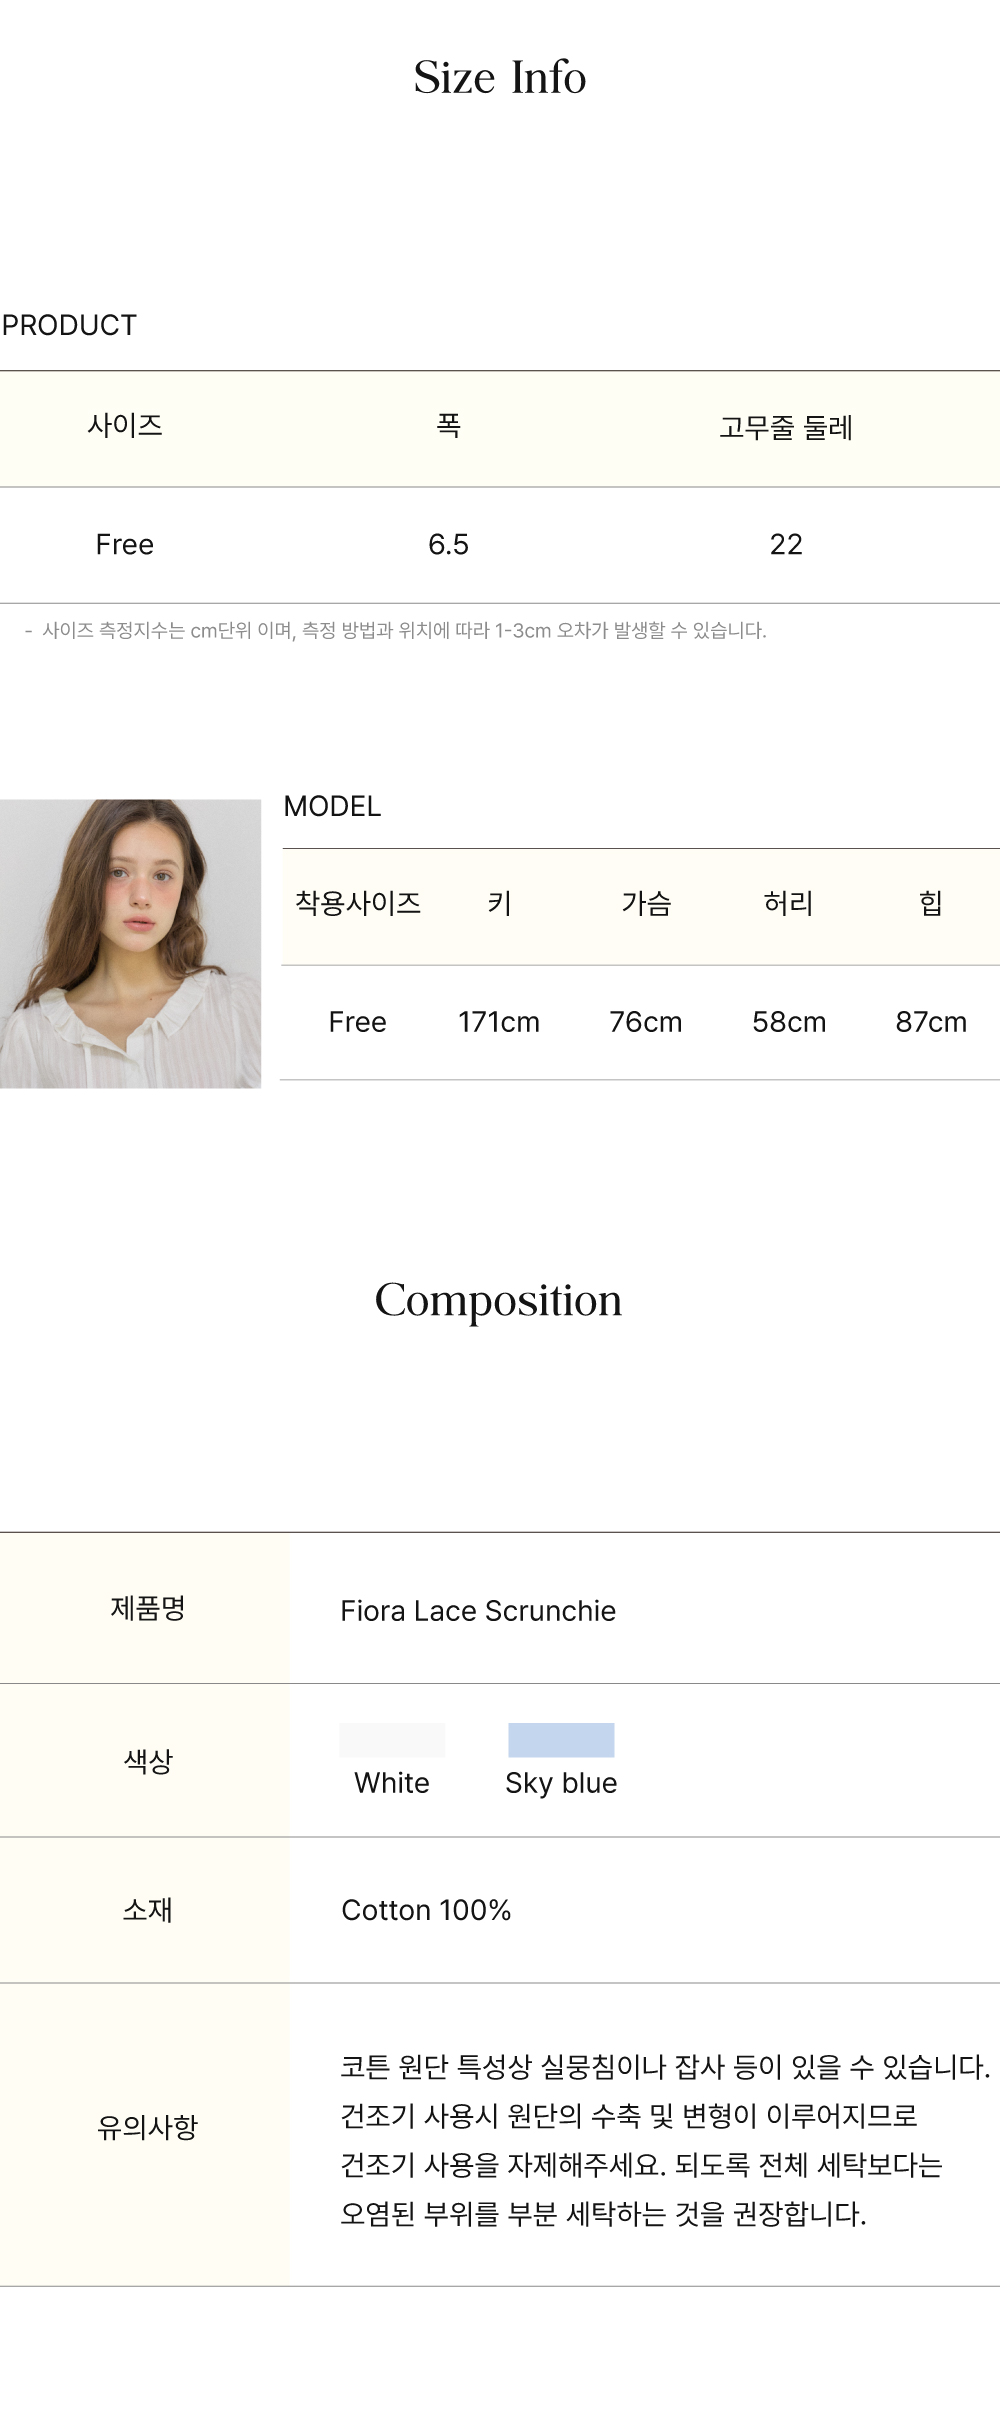Click the 폭 value 6.5
This screenshot has width=1000, height=2414.
click(448, 544)
